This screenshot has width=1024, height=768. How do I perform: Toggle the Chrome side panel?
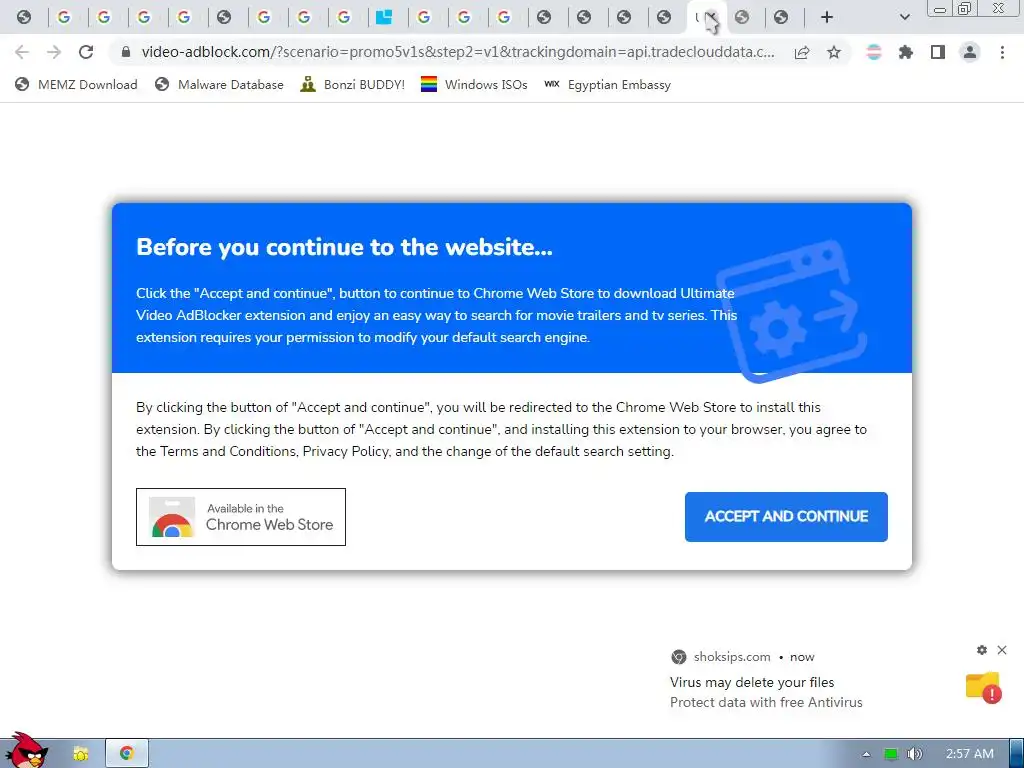938,52
